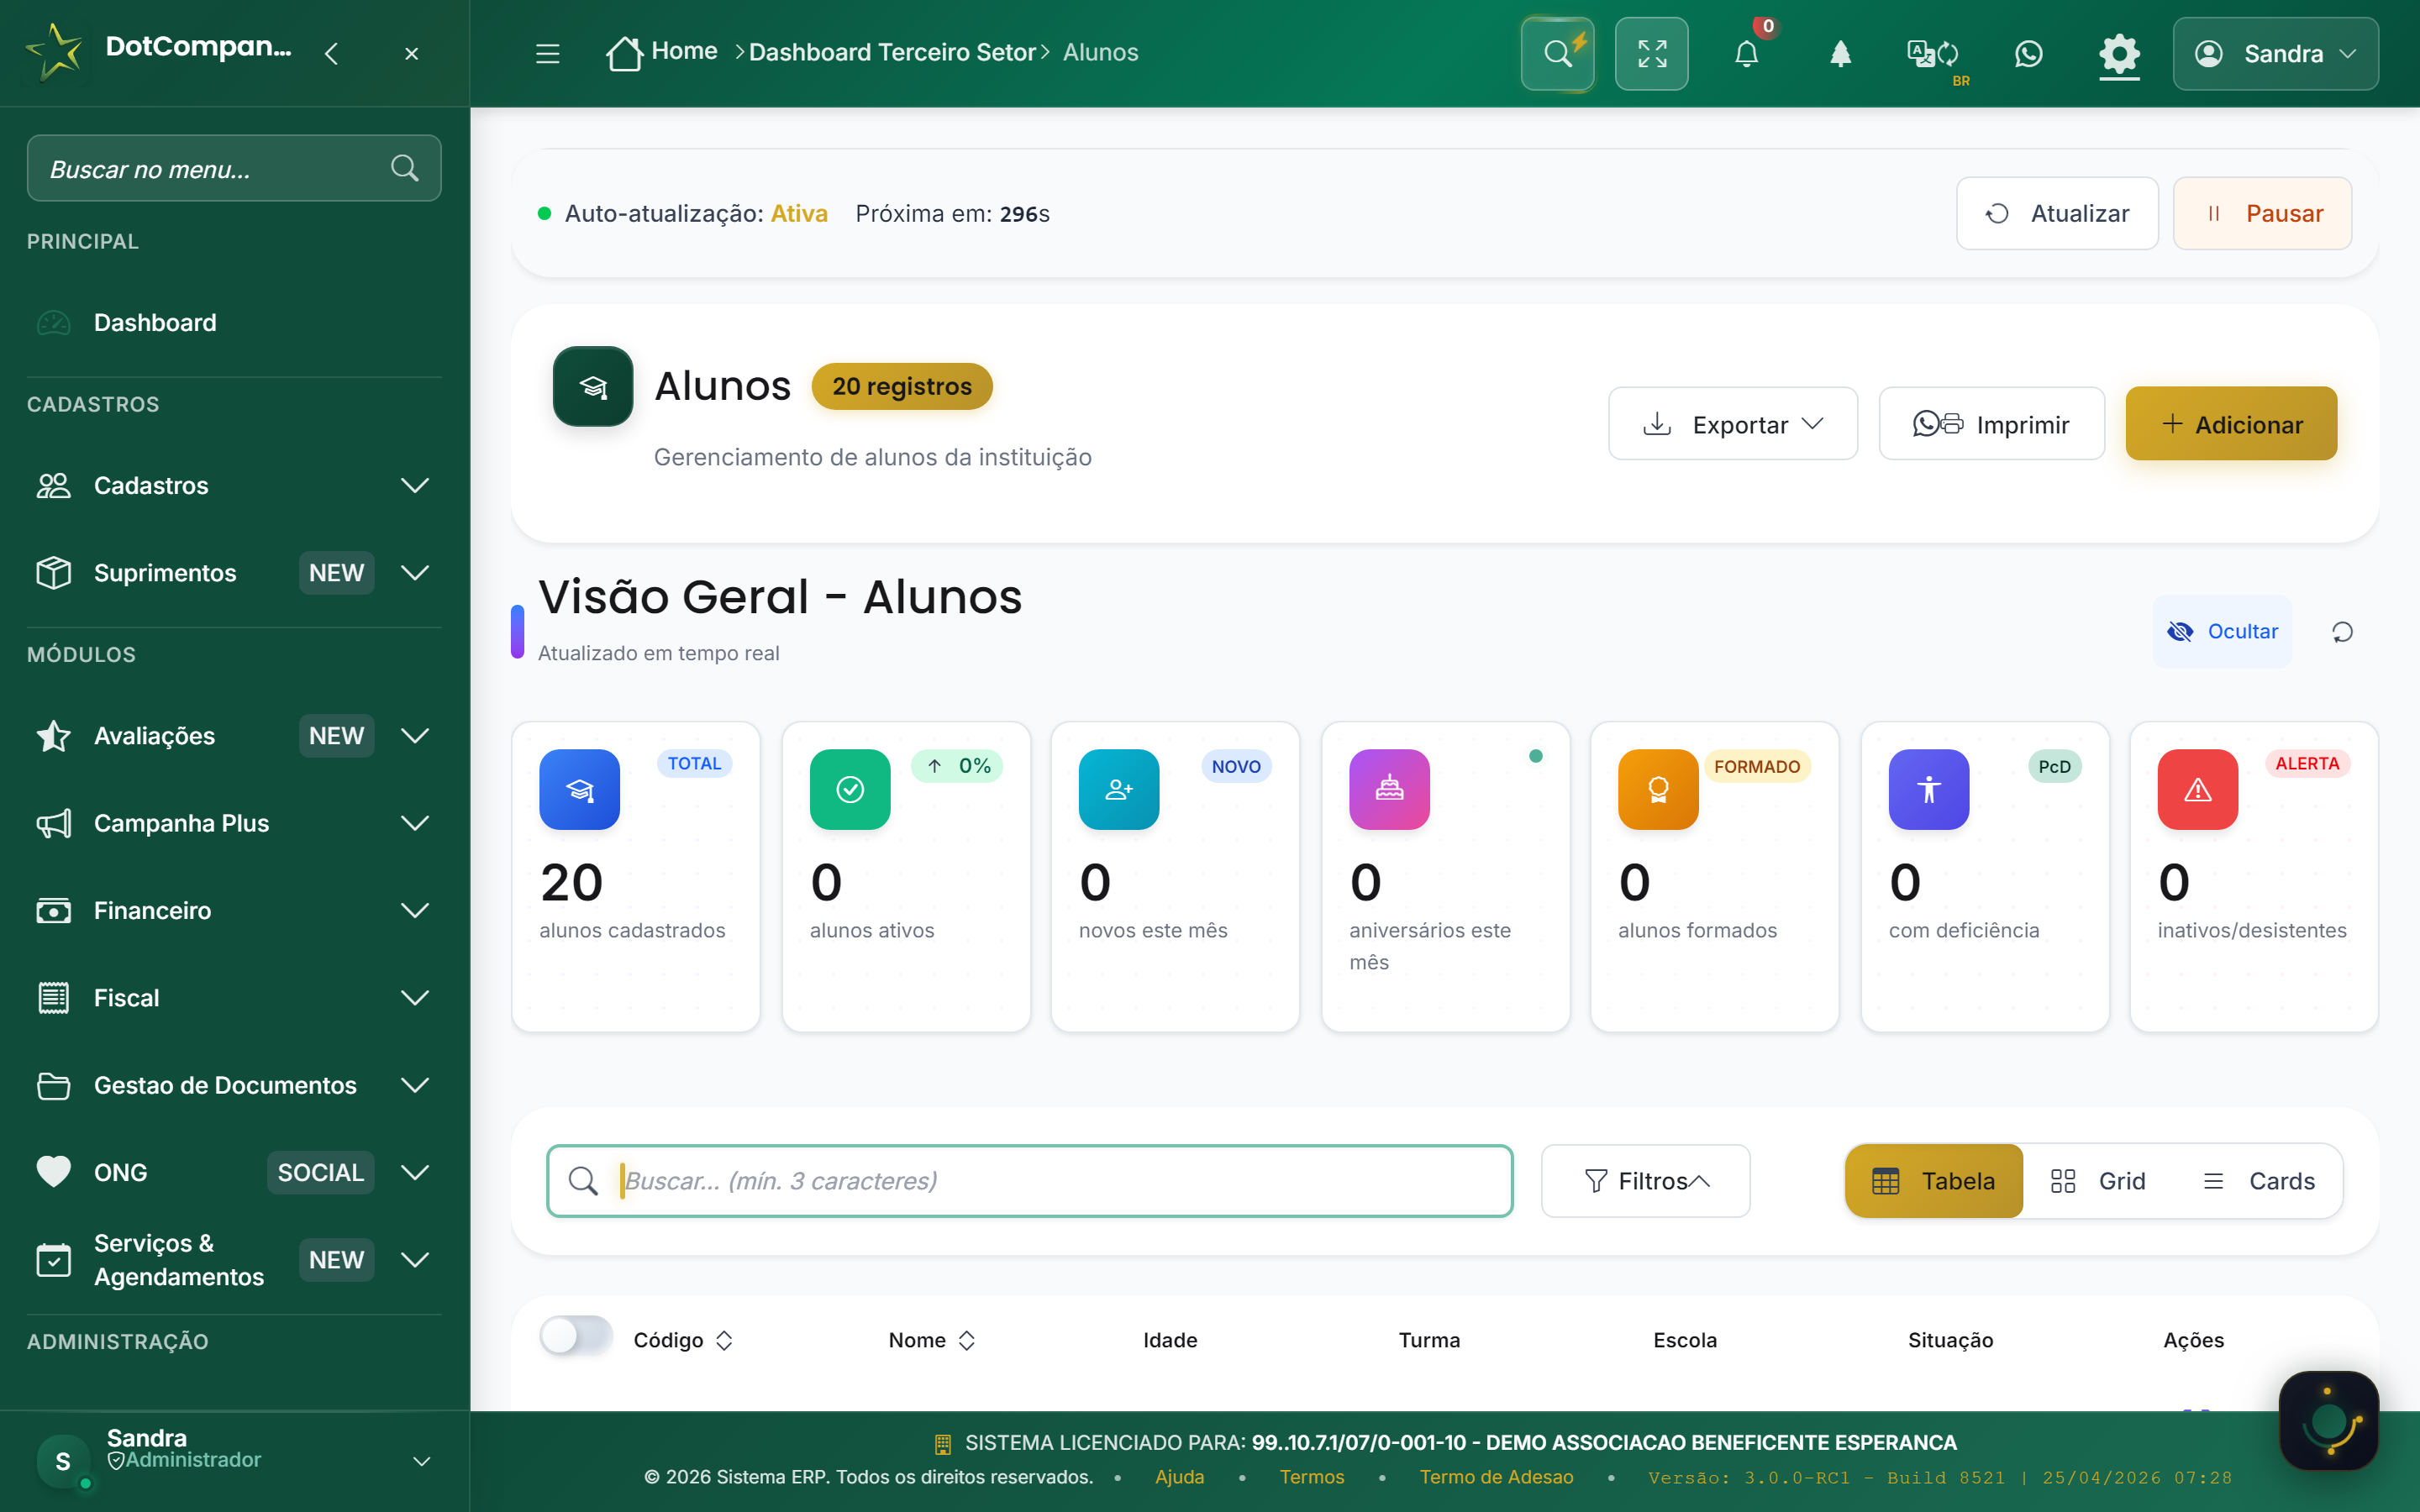2420x1512 pixels.
Task: Close the sidebar with the X icon
Action: point(411,53)
